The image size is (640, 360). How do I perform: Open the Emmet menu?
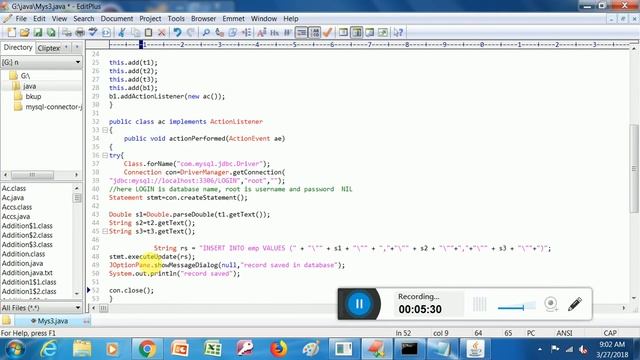tap(233, 19)
